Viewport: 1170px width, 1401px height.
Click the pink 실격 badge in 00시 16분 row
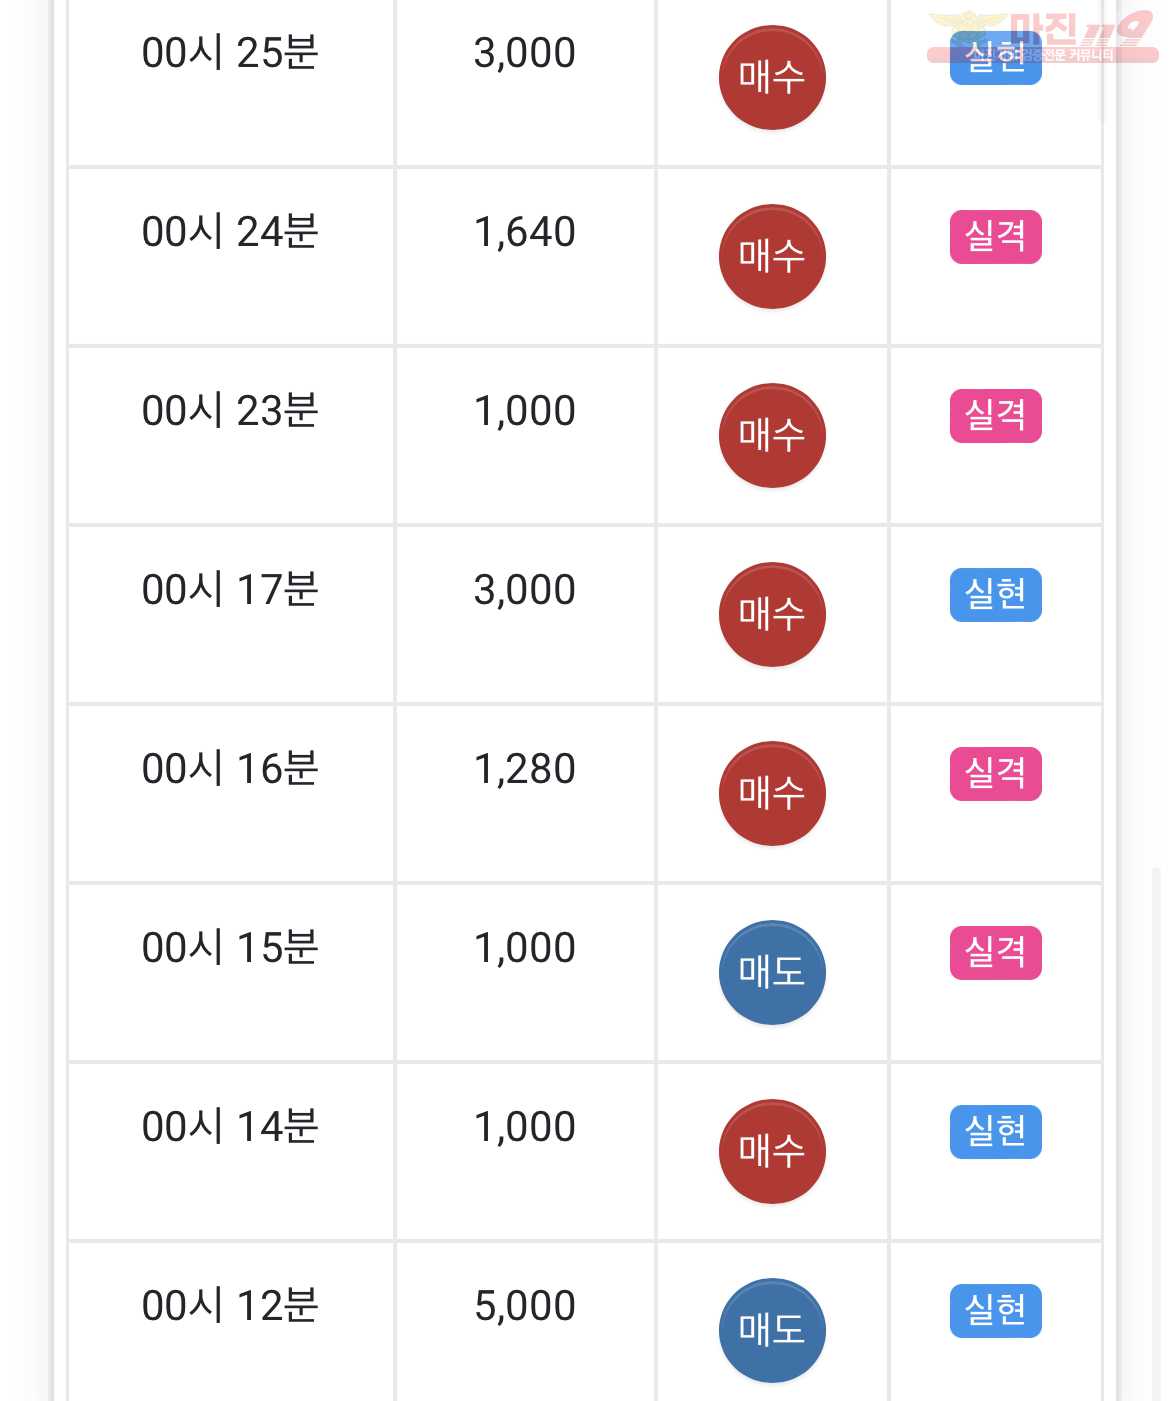point(995,774)
